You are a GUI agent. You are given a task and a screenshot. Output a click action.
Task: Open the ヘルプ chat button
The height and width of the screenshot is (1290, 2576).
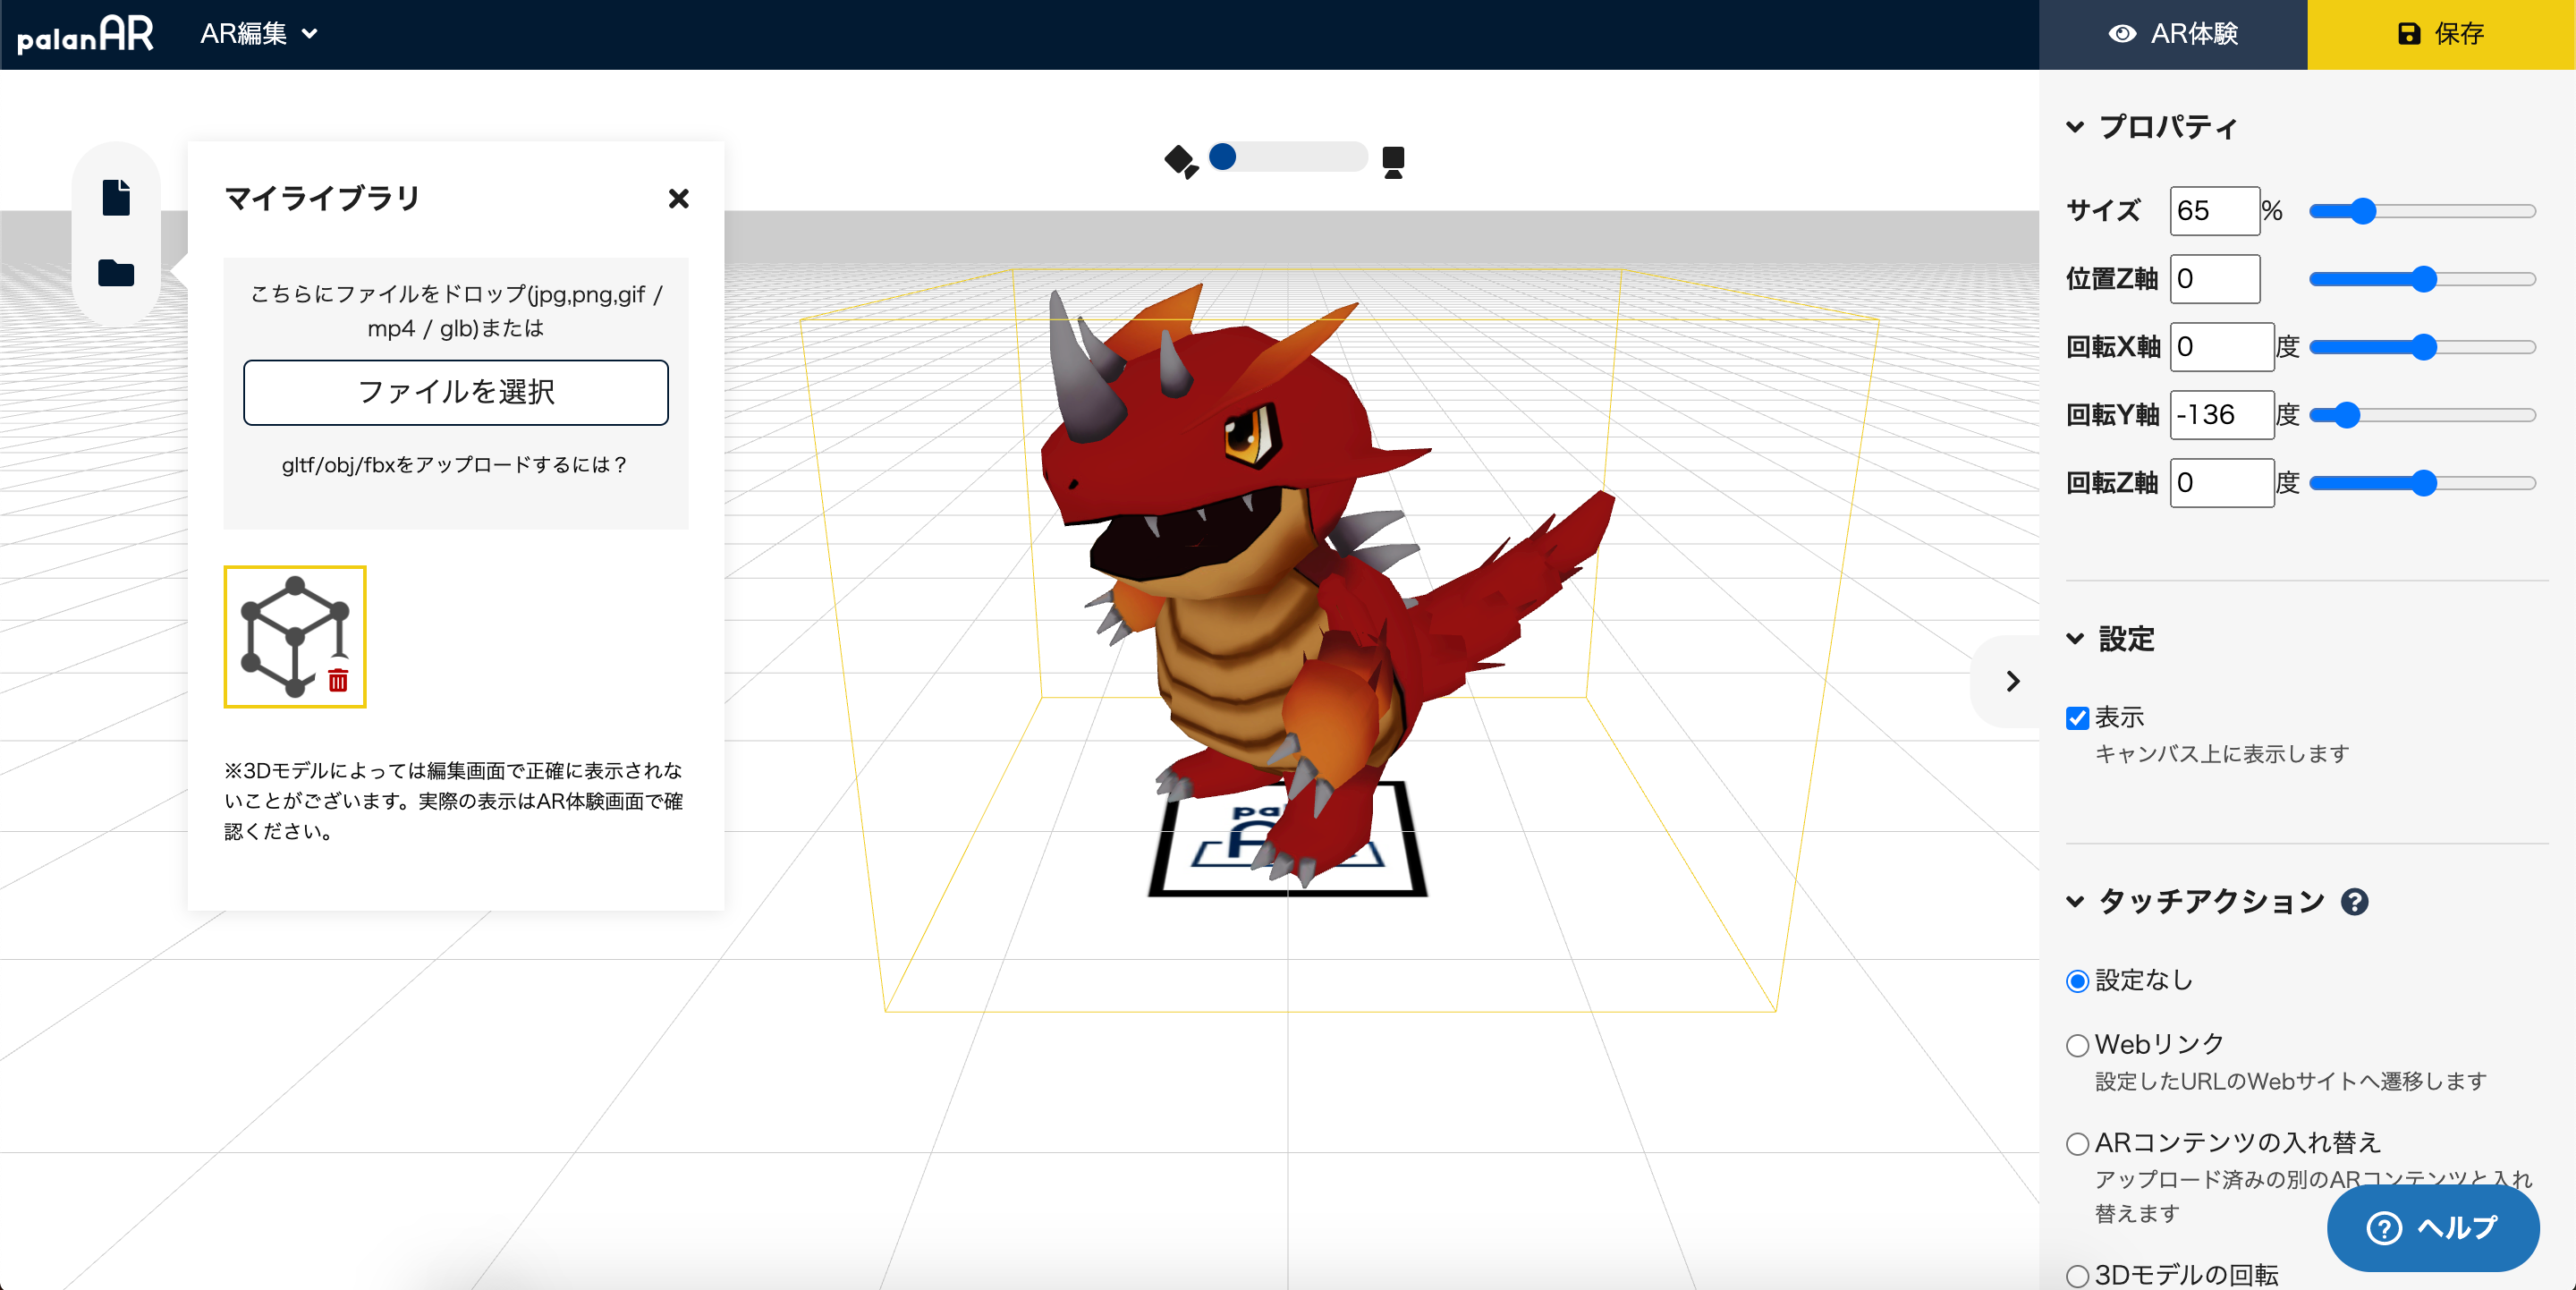2432,1227
